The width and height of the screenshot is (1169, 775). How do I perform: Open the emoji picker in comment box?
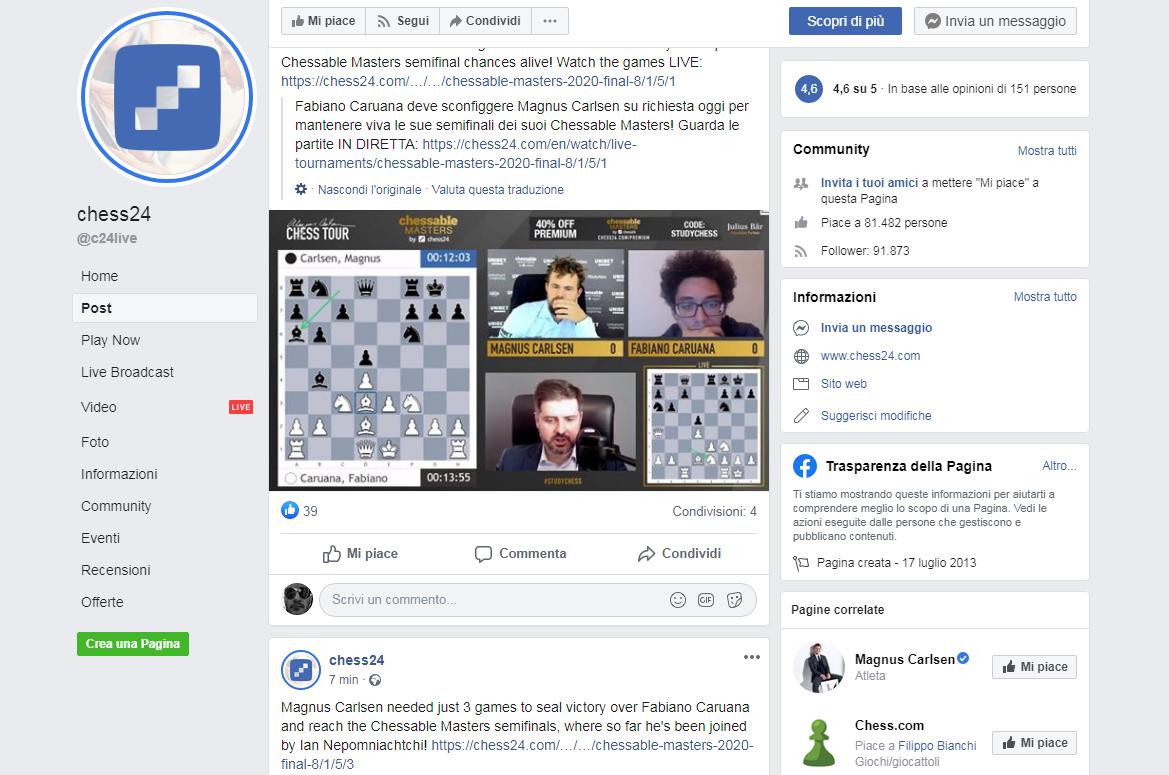(x=678, y=600)
